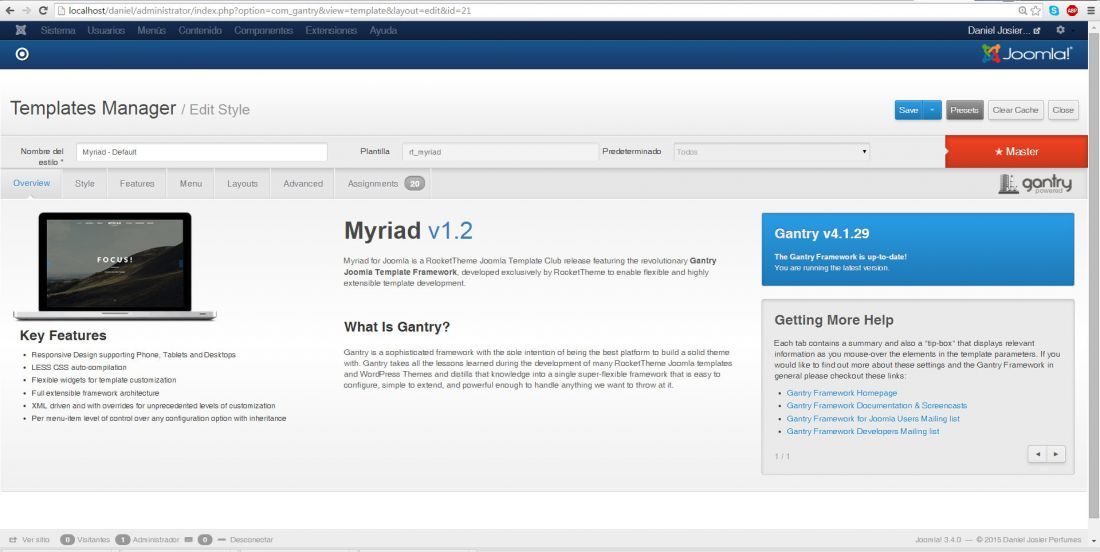1100x552 pixels.
Task: Click the Close button in toolbar
Action: pyautogui.click(x=1063, y=110)
